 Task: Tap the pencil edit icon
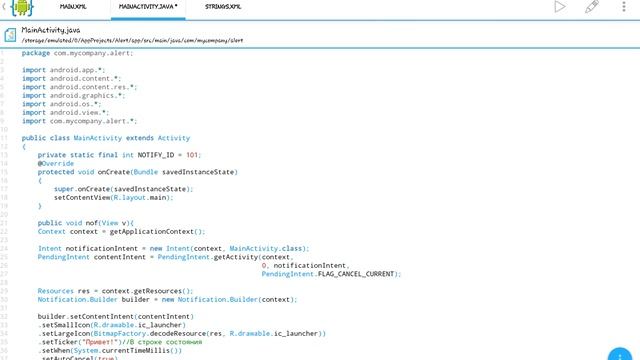point(592,7)
